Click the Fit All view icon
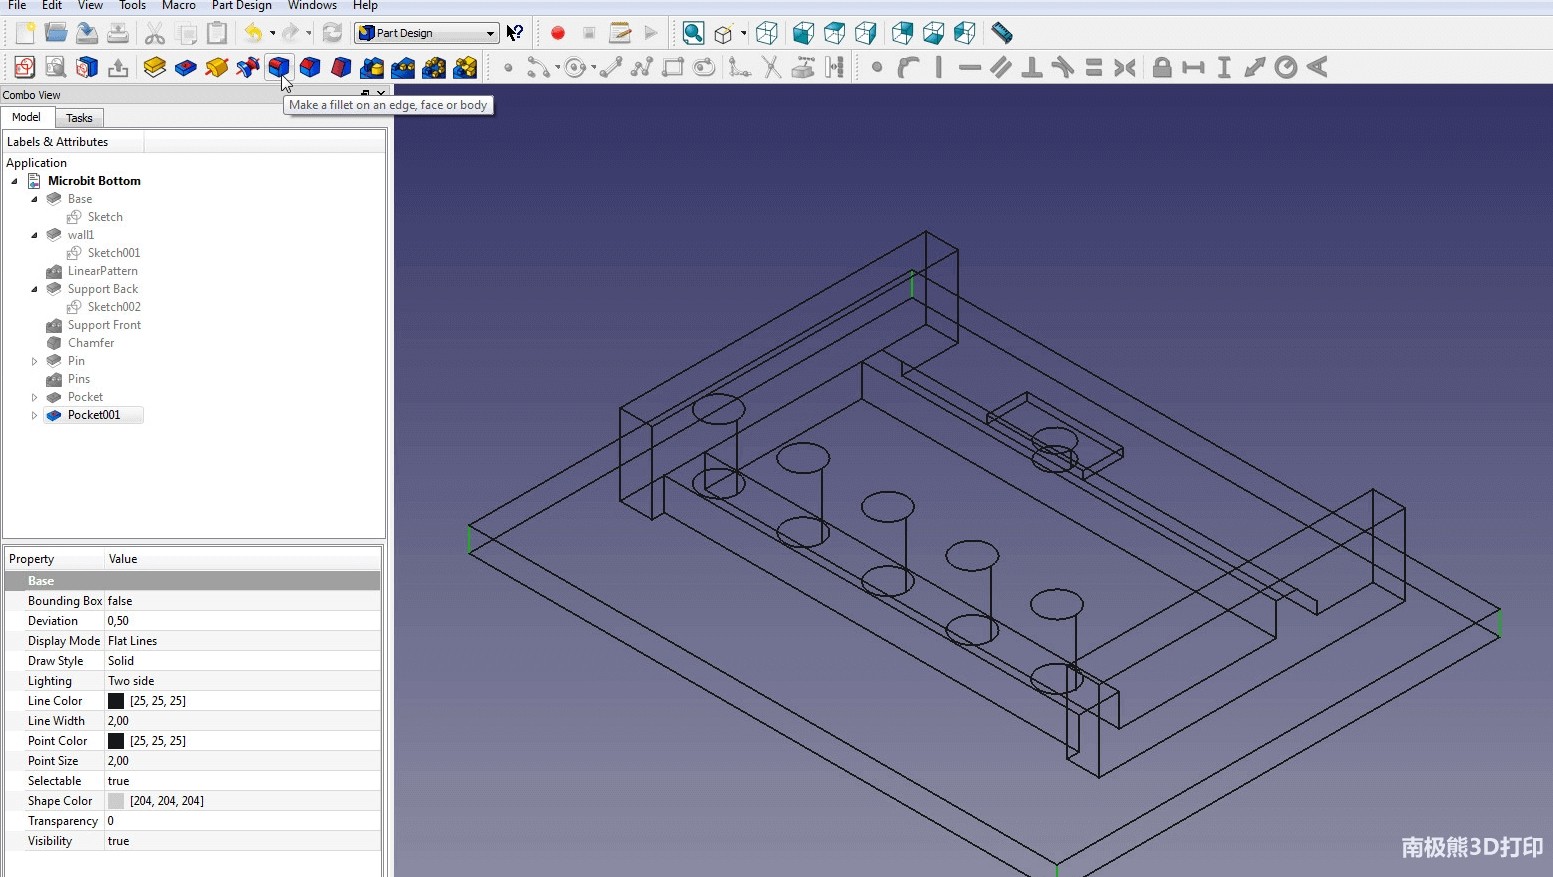Viewport: 1553px width, 877px height. (x=693, y=33)
